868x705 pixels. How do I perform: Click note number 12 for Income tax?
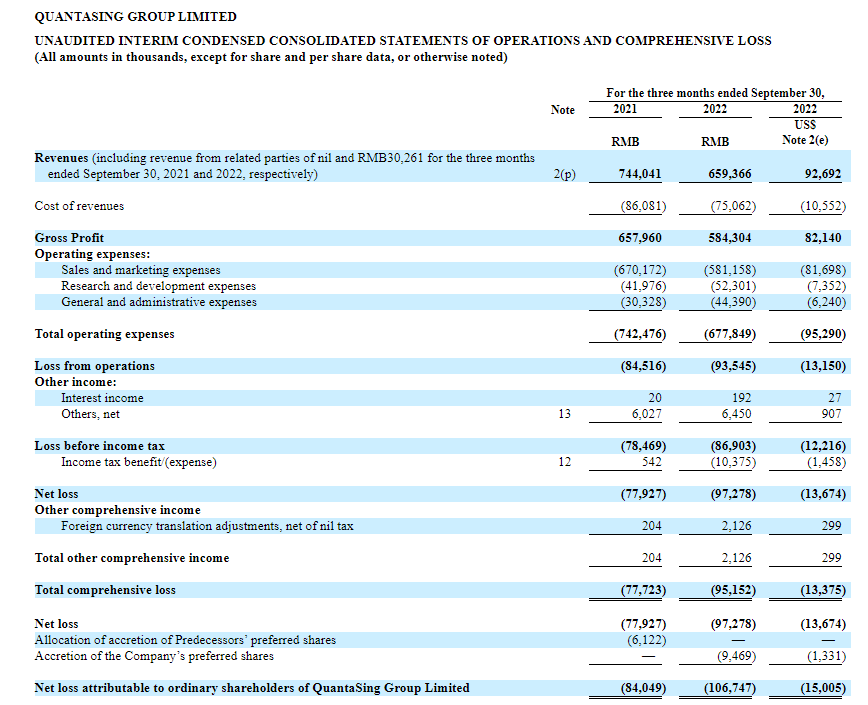pos(564,462)
